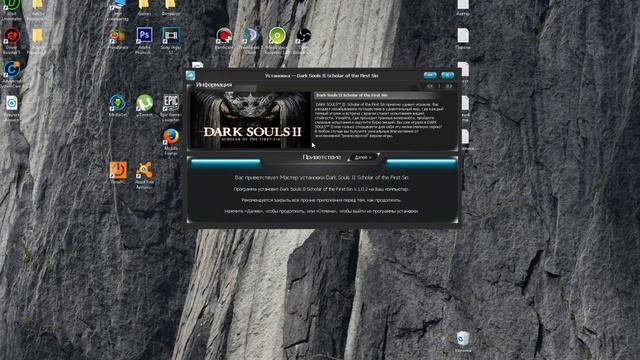Viewport: 640px width, 360px height.
Task: Click the left blue progress bar
Action: pos(226,163)
